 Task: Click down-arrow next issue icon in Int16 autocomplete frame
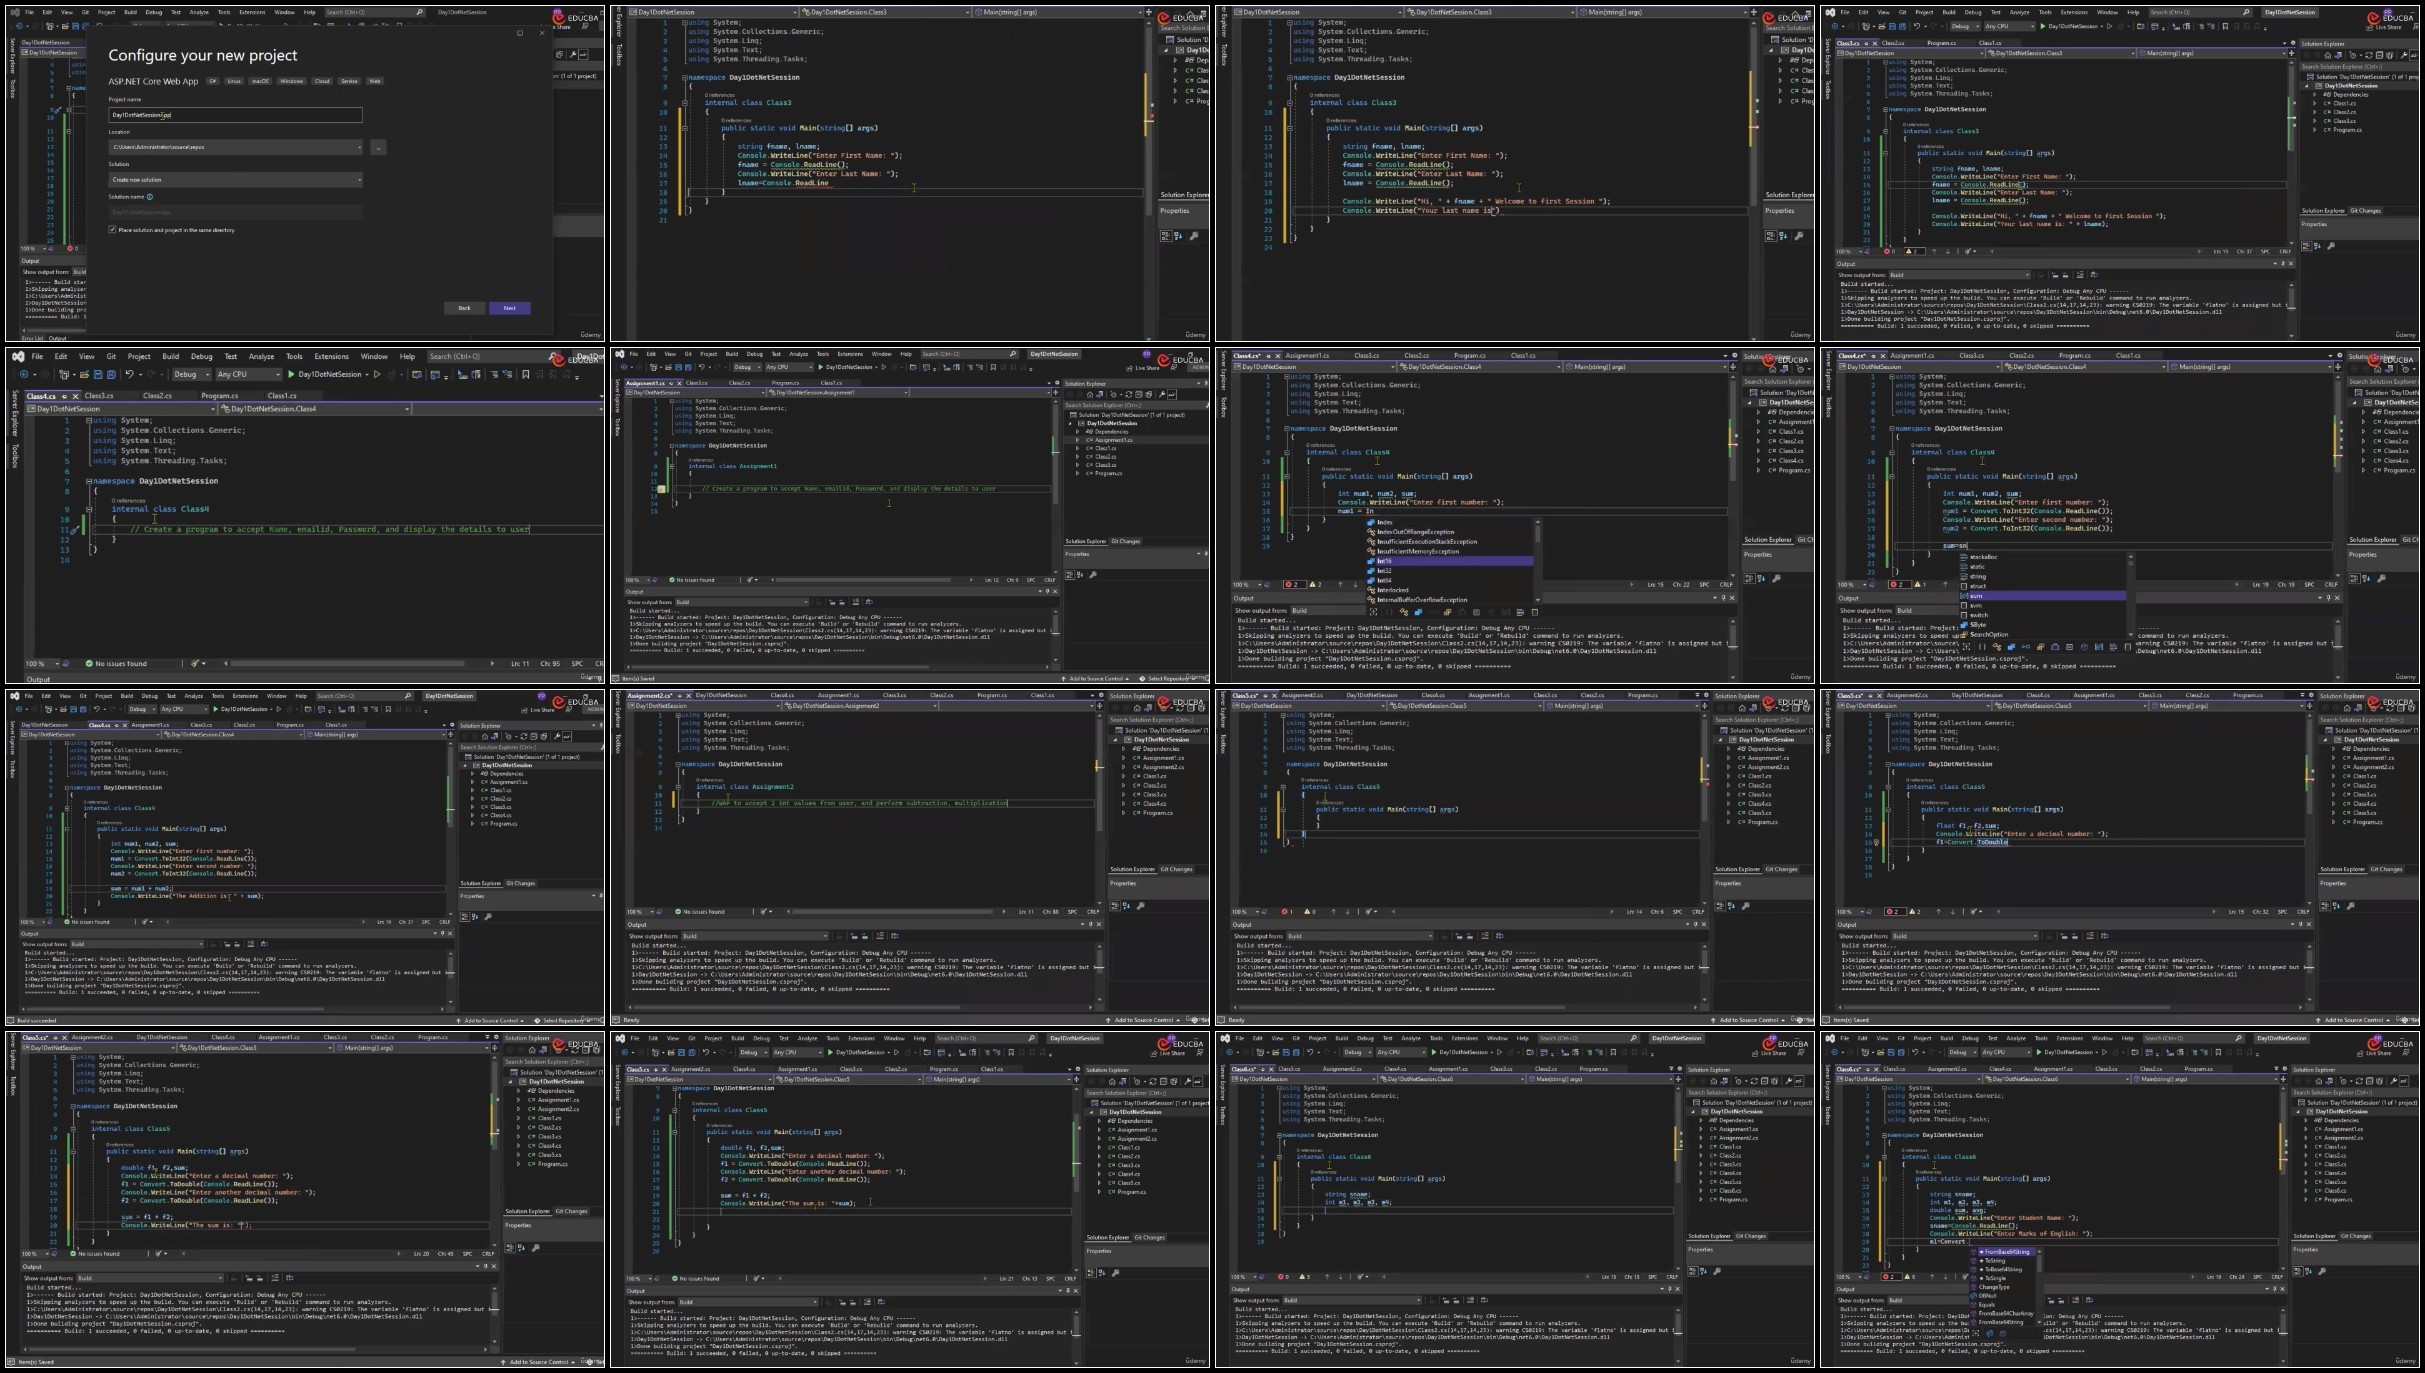point(1355,585)
